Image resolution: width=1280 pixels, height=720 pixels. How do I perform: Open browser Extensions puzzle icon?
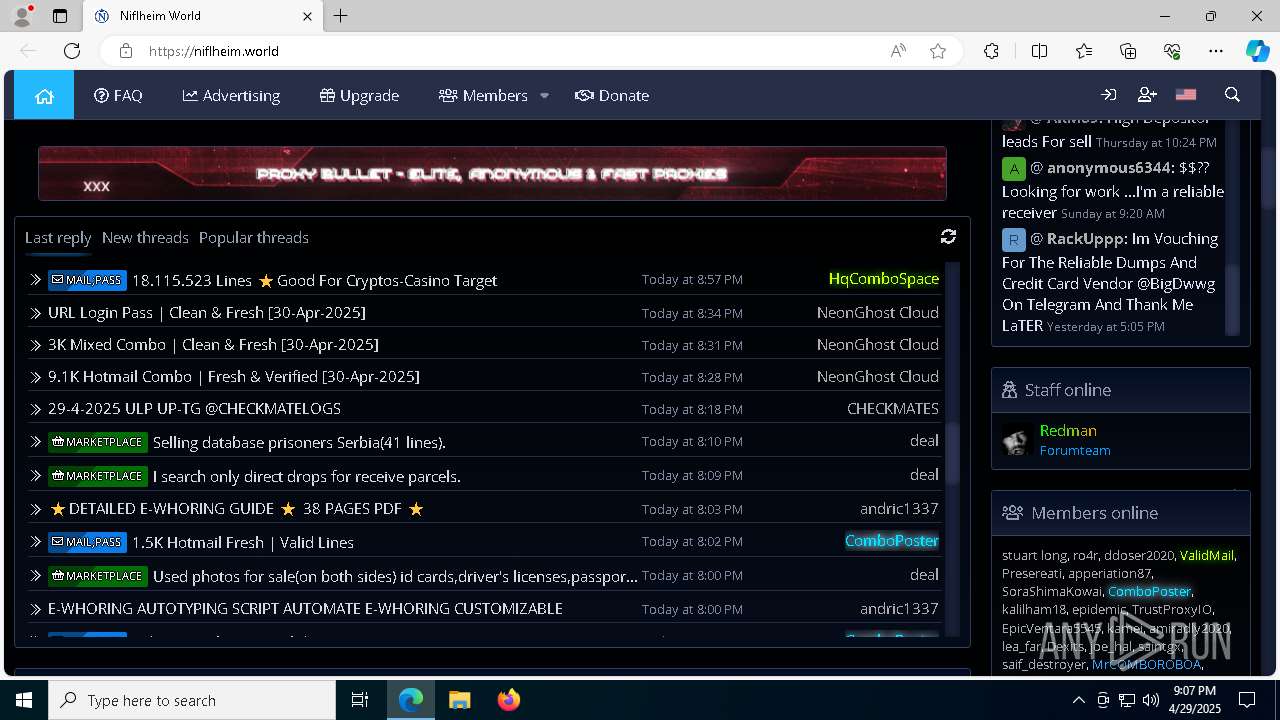pyautogui.click(x=991, y=51)
